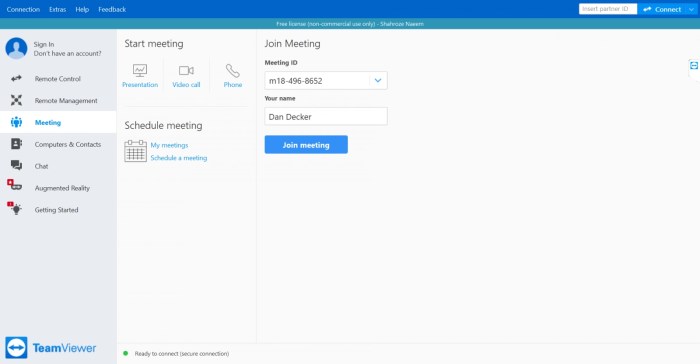Click the user avatar profile icon
The height and width of the screenshot is (364, 700).
16,48
